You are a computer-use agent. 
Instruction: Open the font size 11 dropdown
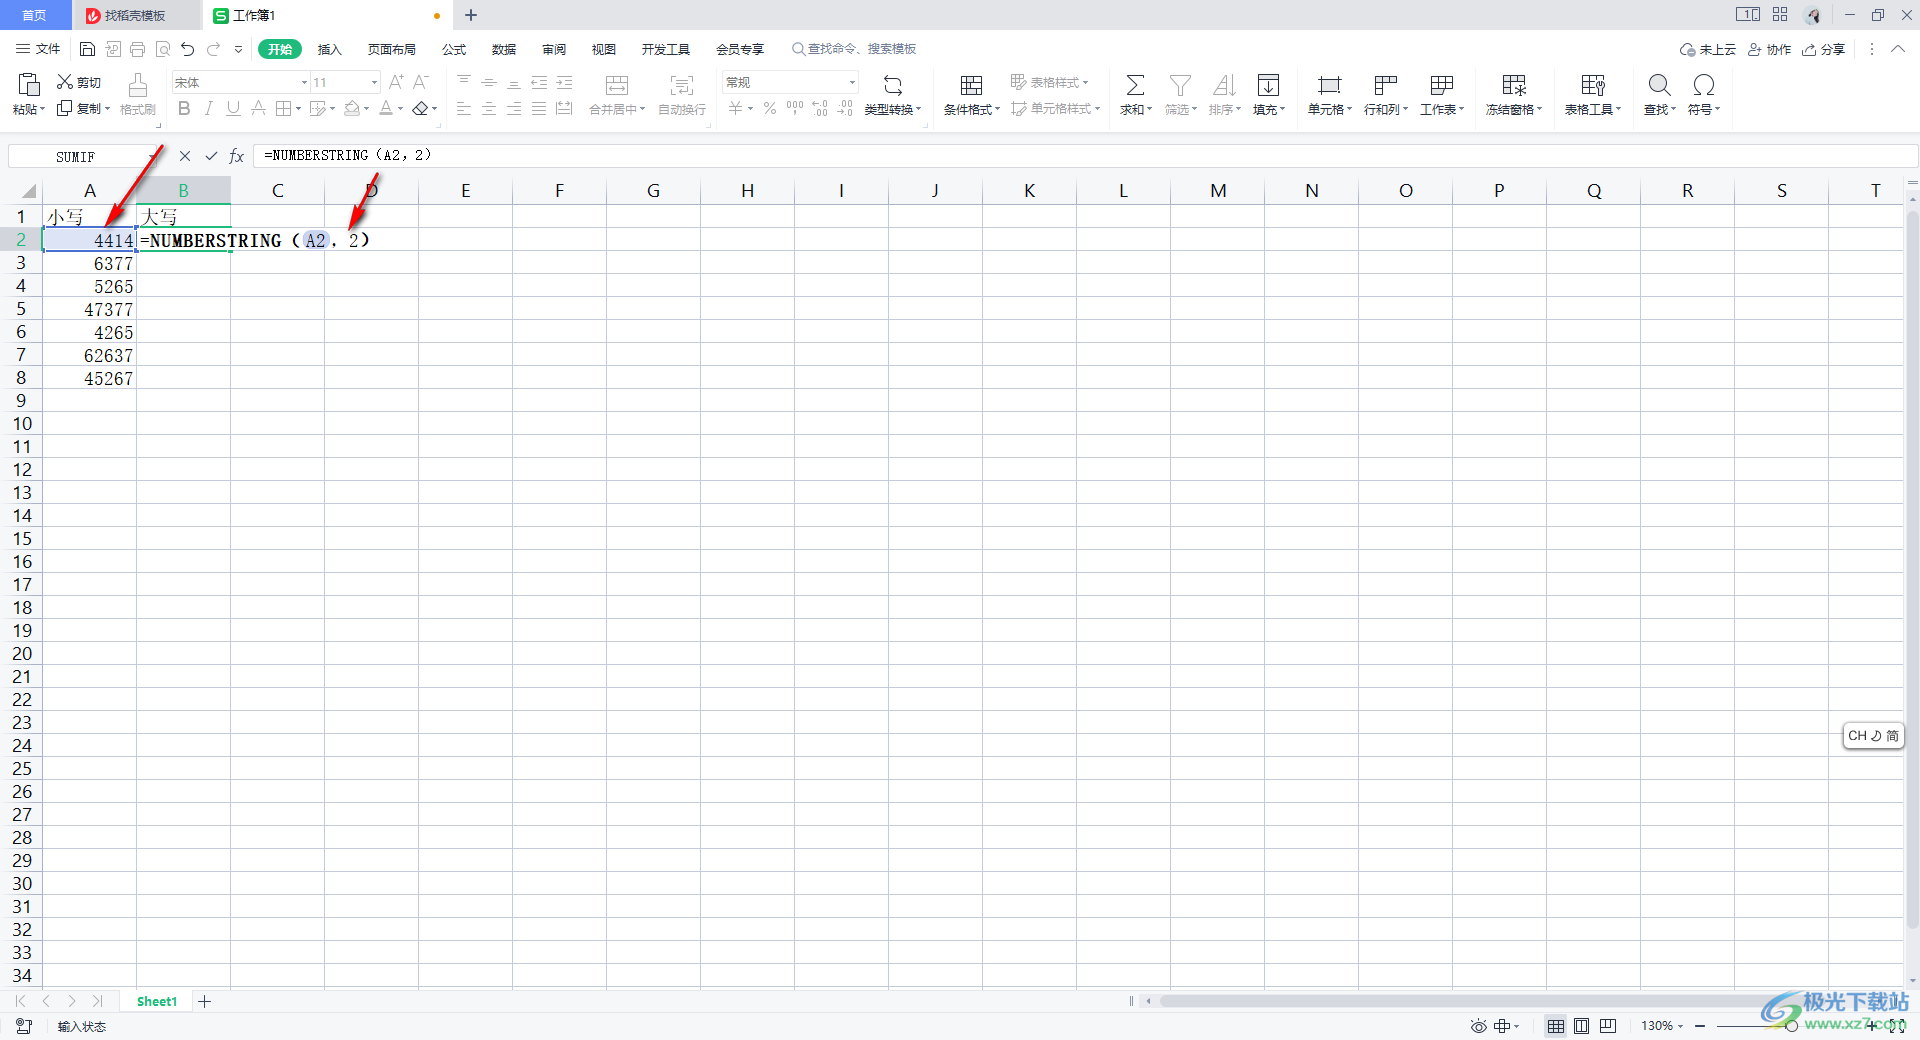click(374, 82)
